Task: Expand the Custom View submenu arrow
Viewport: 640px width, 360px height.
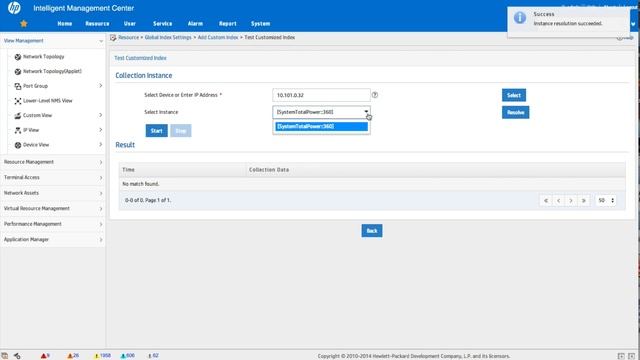Action: click(x=100, y=115)
